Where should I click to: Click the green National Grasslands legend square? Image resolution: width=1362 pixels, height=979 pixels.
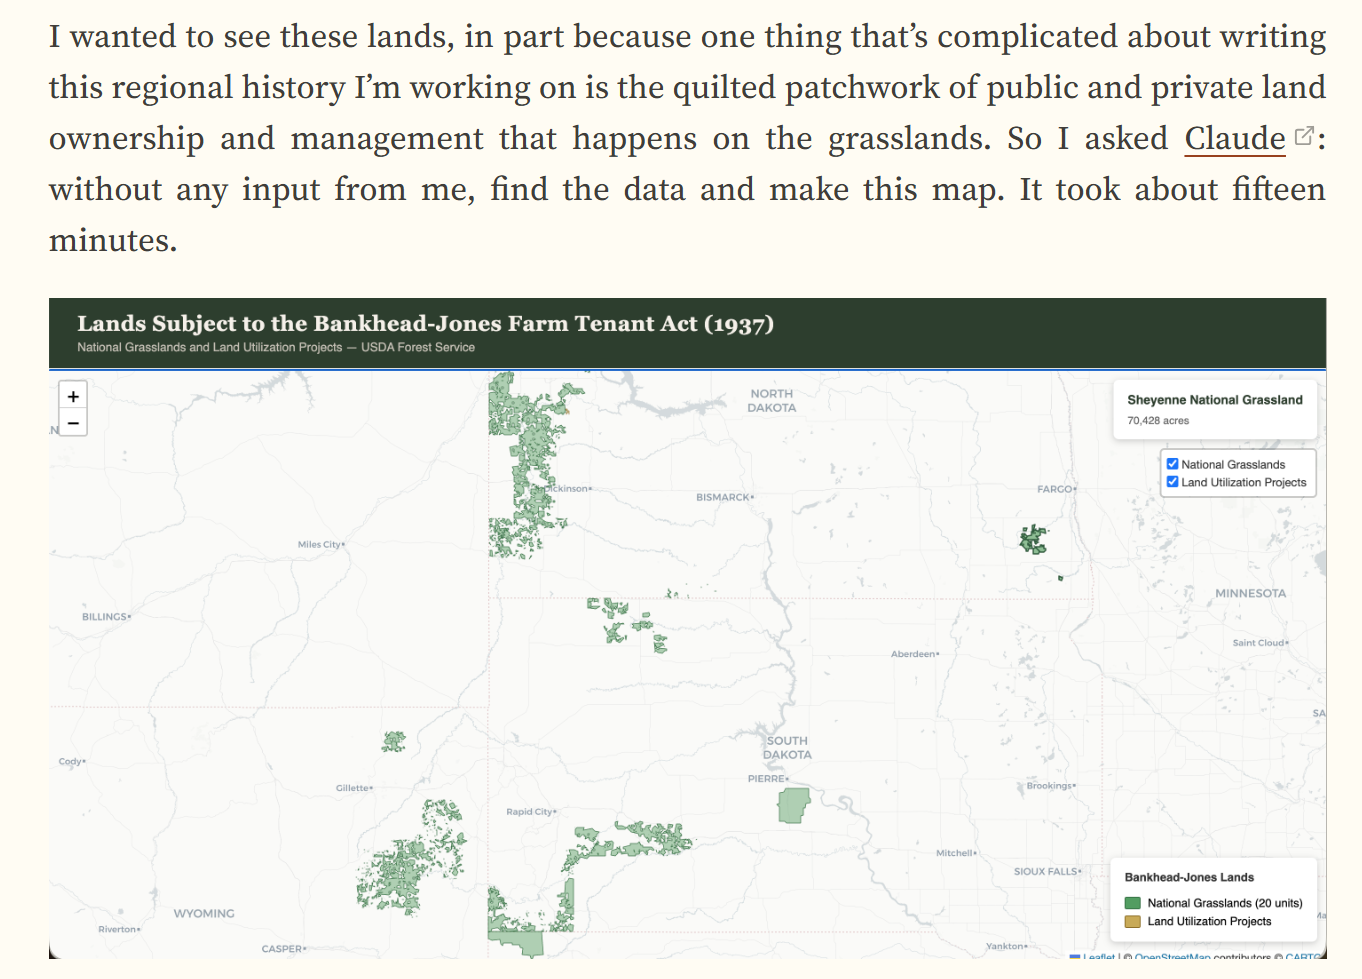pyautogui.click(x=1134, y=902)
